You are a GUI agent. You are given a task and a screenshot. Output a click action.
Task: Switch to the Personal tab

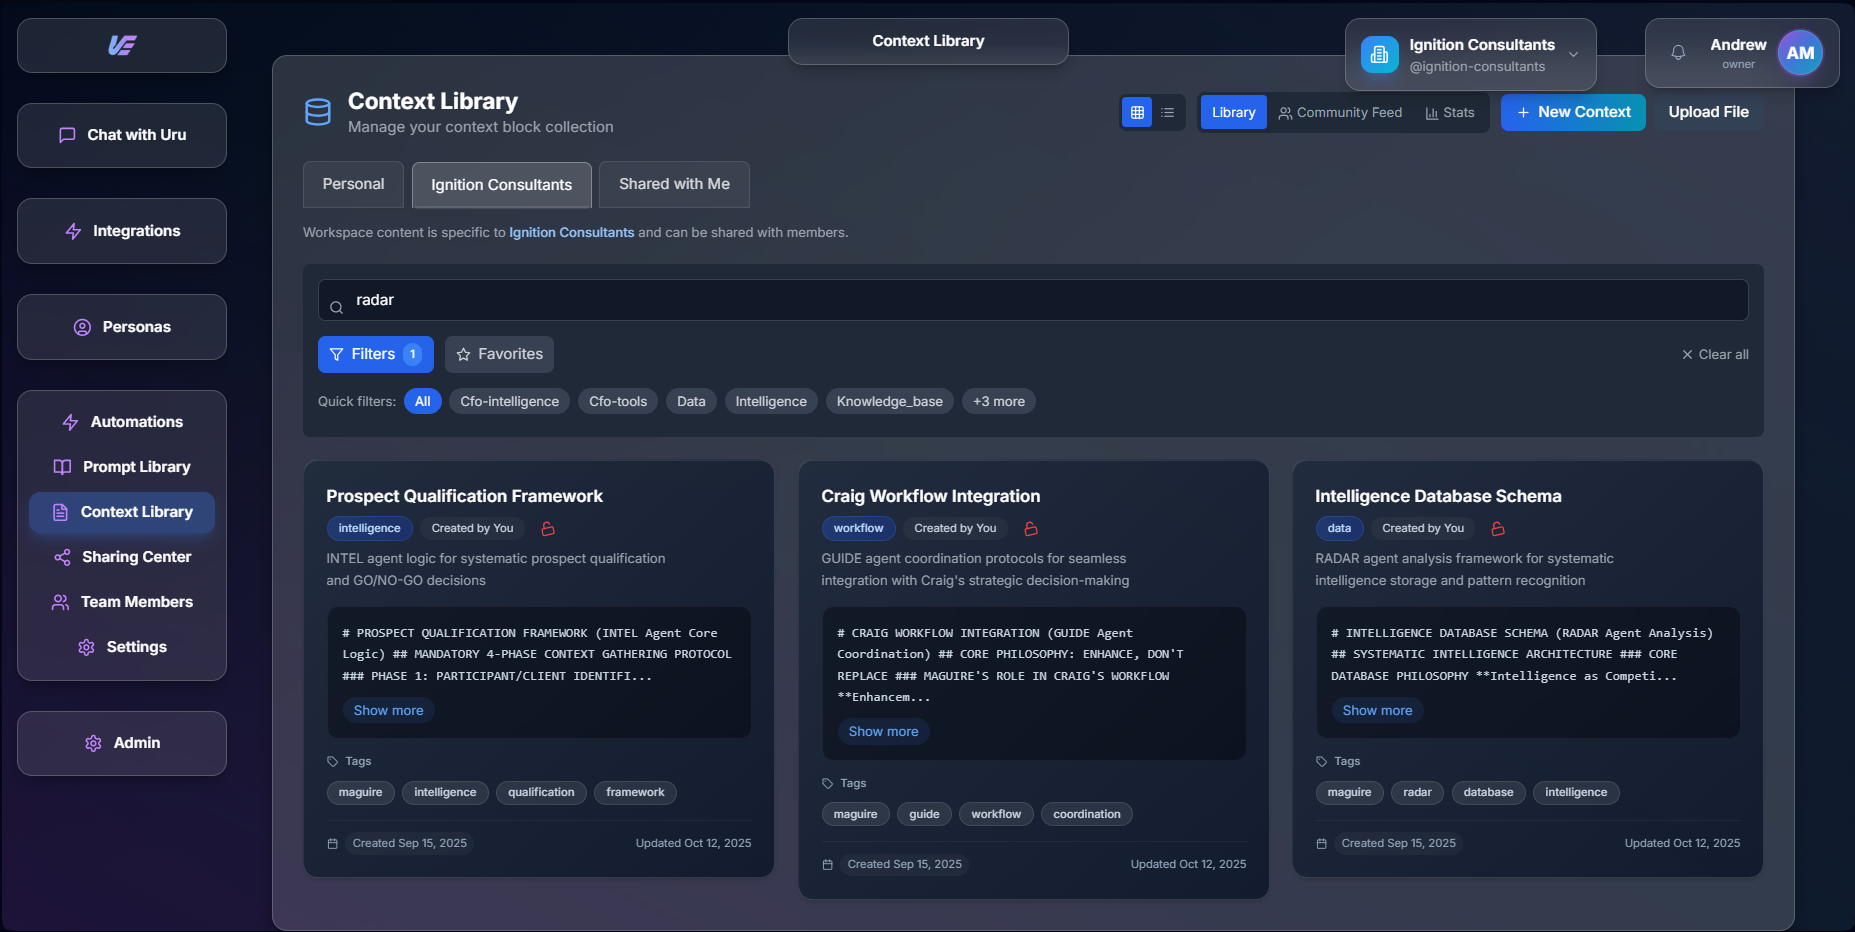click(x=353, y=185)
